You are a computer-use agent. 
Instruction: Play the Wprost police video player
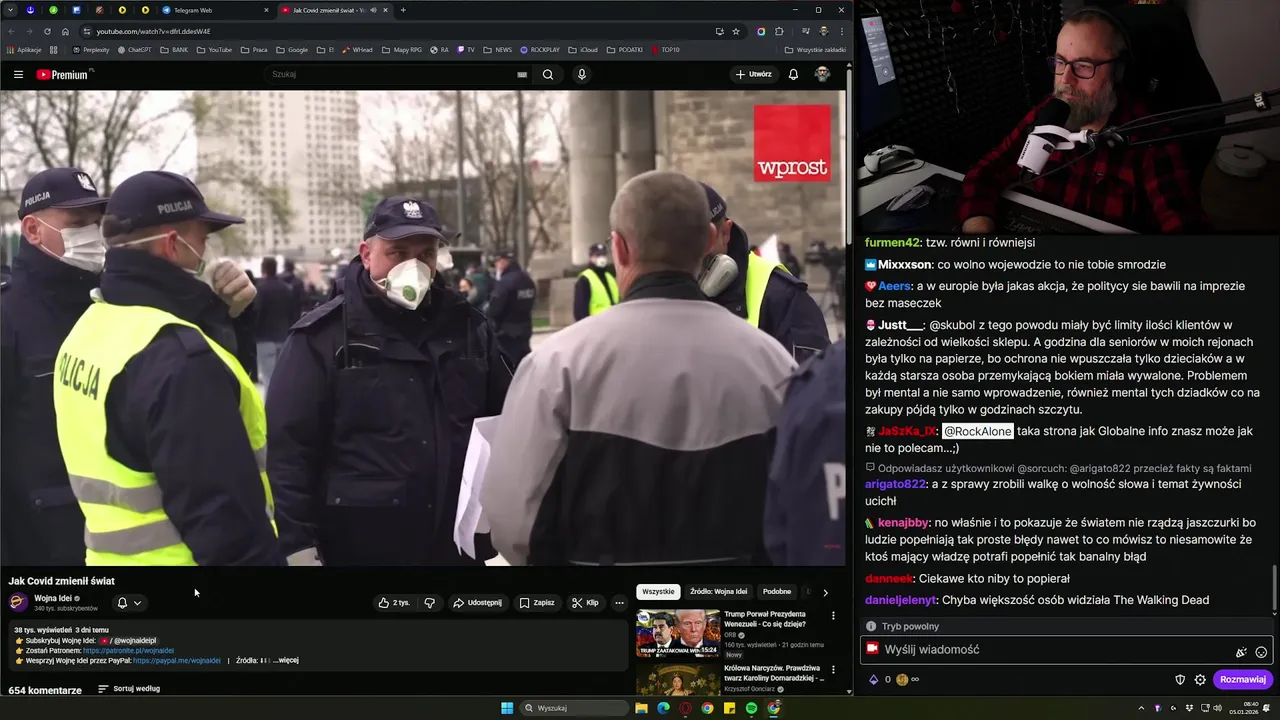coord(423,328)
